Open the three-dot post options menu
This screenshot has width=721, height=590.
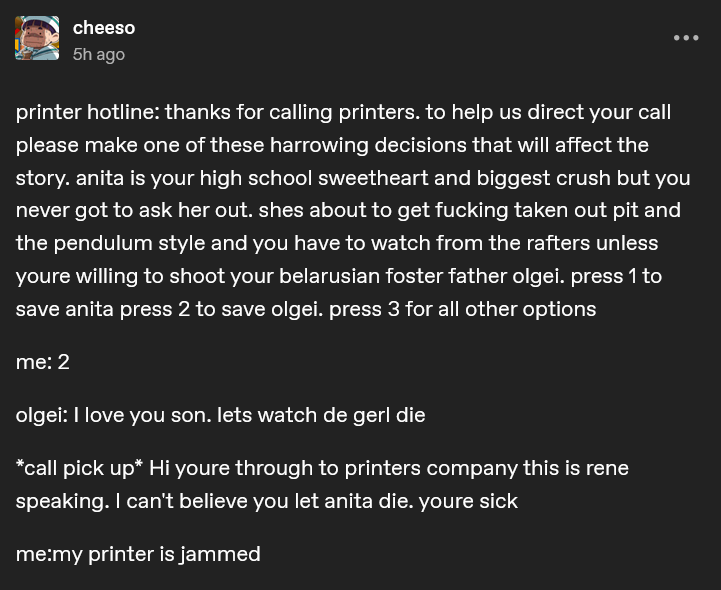(686, 38)
